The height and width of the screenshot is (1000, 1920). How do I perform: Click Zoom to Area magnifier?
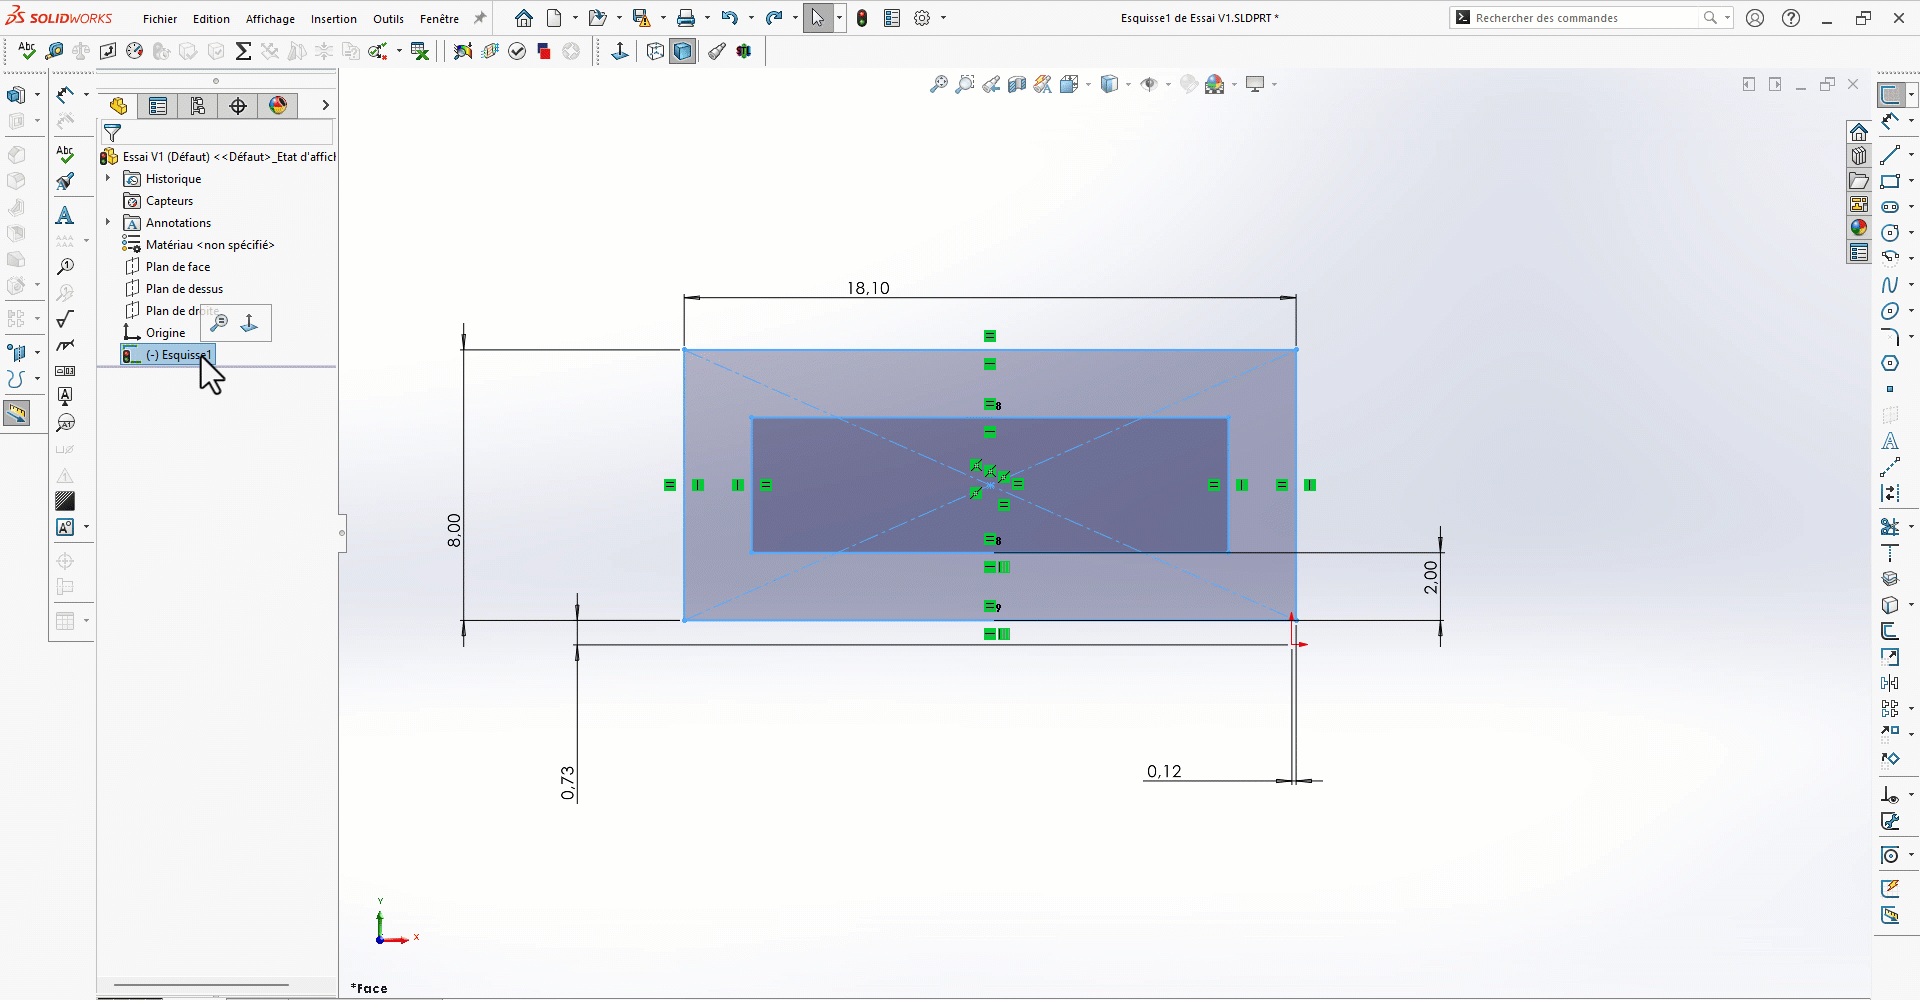pyautogui.click(x=964, y=85)
